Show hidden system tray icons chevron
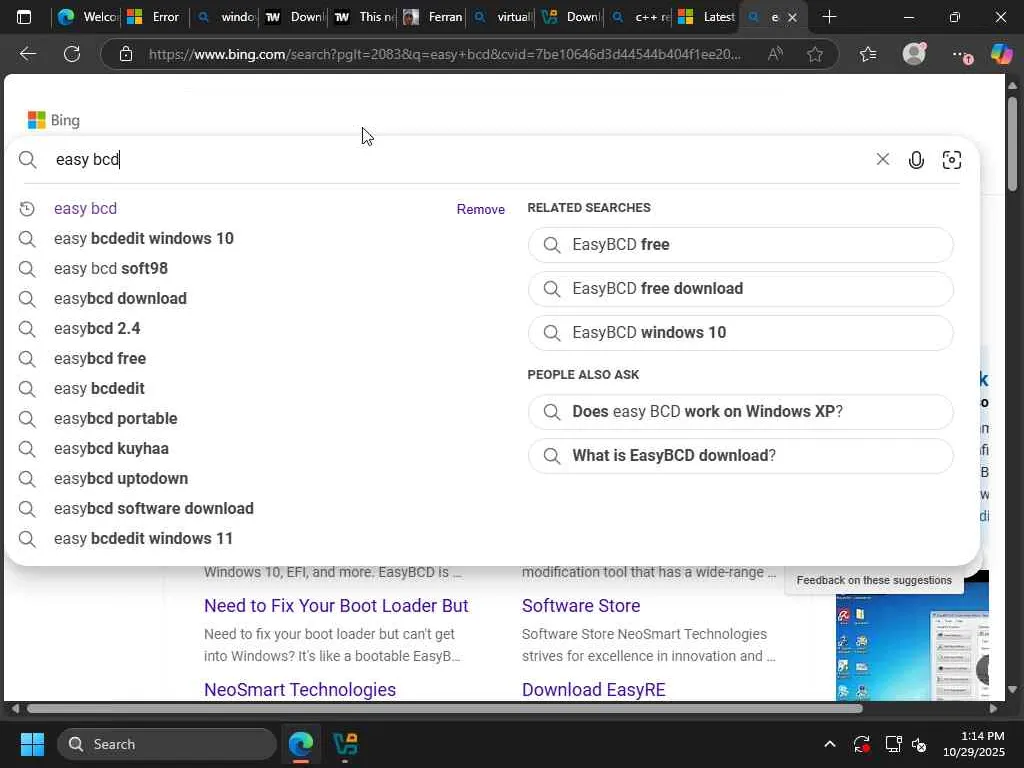This screenshot has width=1024, height=768. [x=829, y=744]
